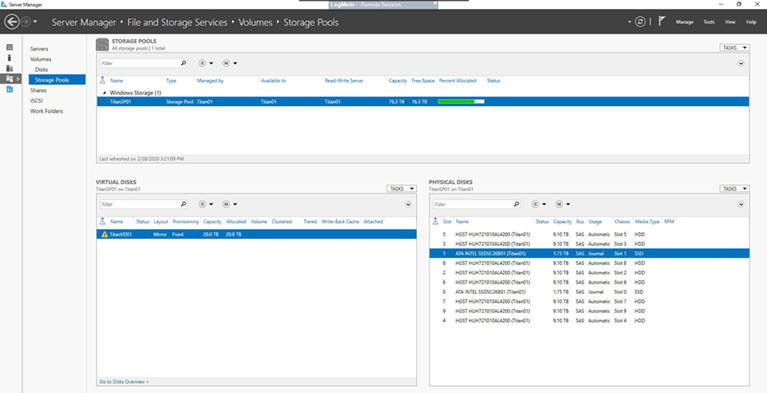Click the forward navigation arrow
This screenshot has width=767, height=393.
26,22
